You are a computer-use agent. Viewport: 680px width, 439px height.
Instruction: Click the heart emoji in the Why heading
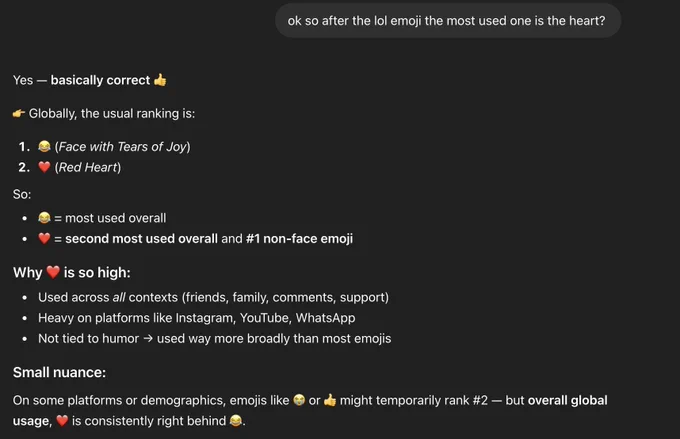53,272
